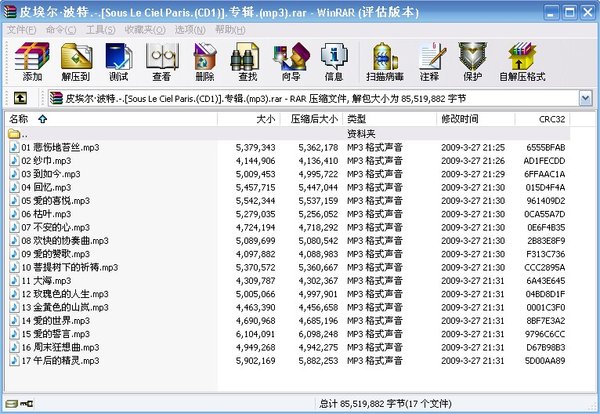Image resolution: width=600 pixels, height=414 pixels.
Task: Click packed size value 5,362,178
Action: coord(318,147)
